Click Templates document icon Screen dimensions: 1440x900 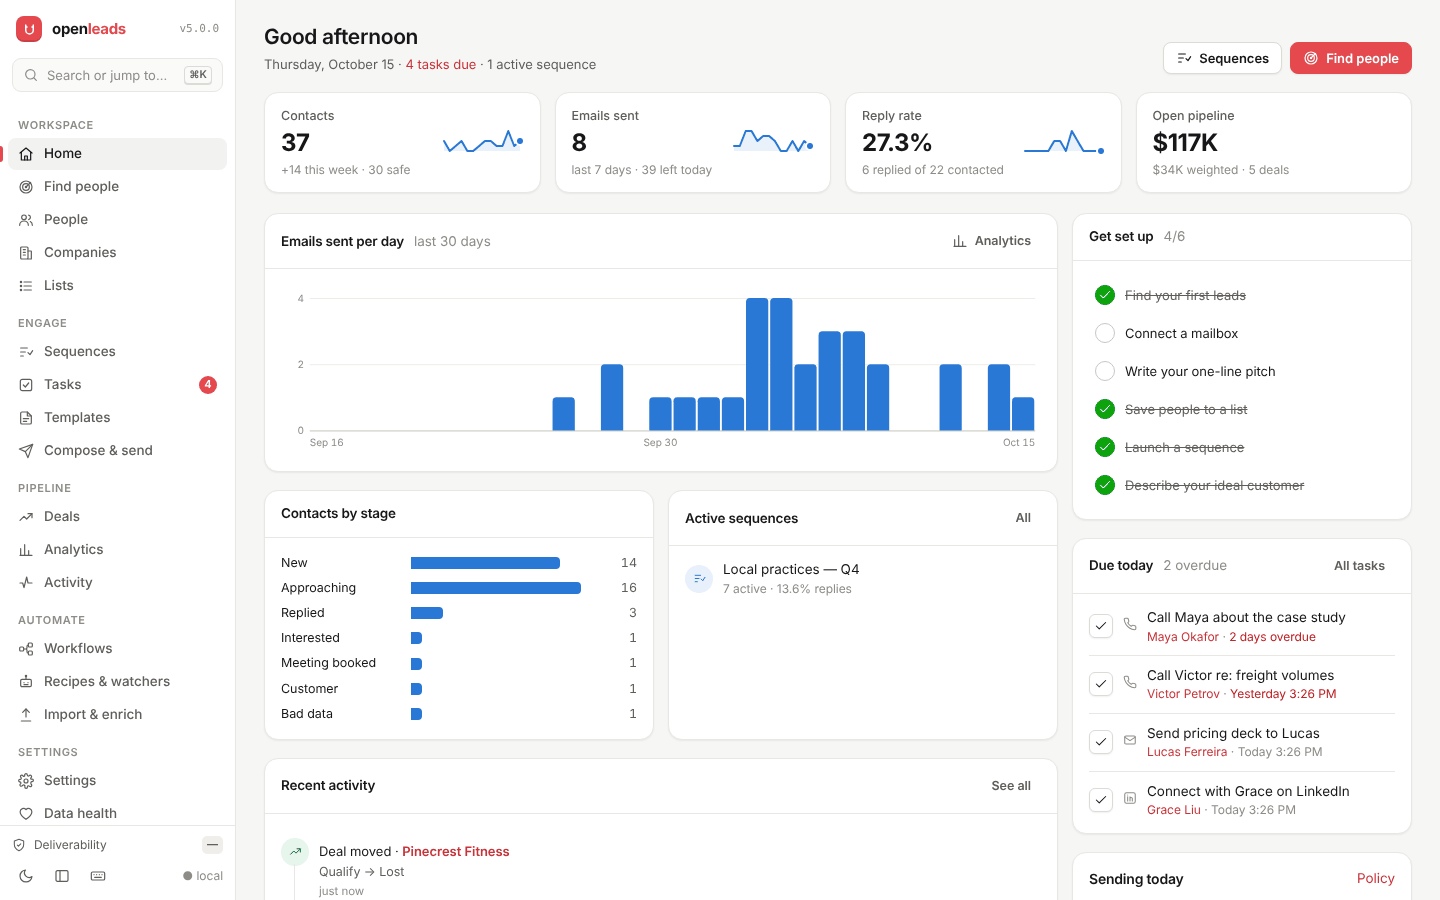point(26,418)
